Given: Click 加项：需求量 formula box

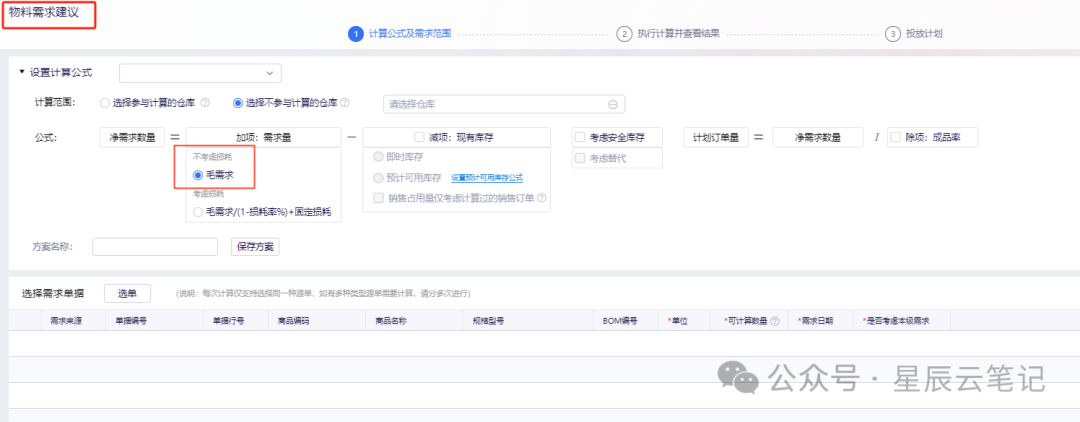Looking at the screenshot, I should 263,137.
